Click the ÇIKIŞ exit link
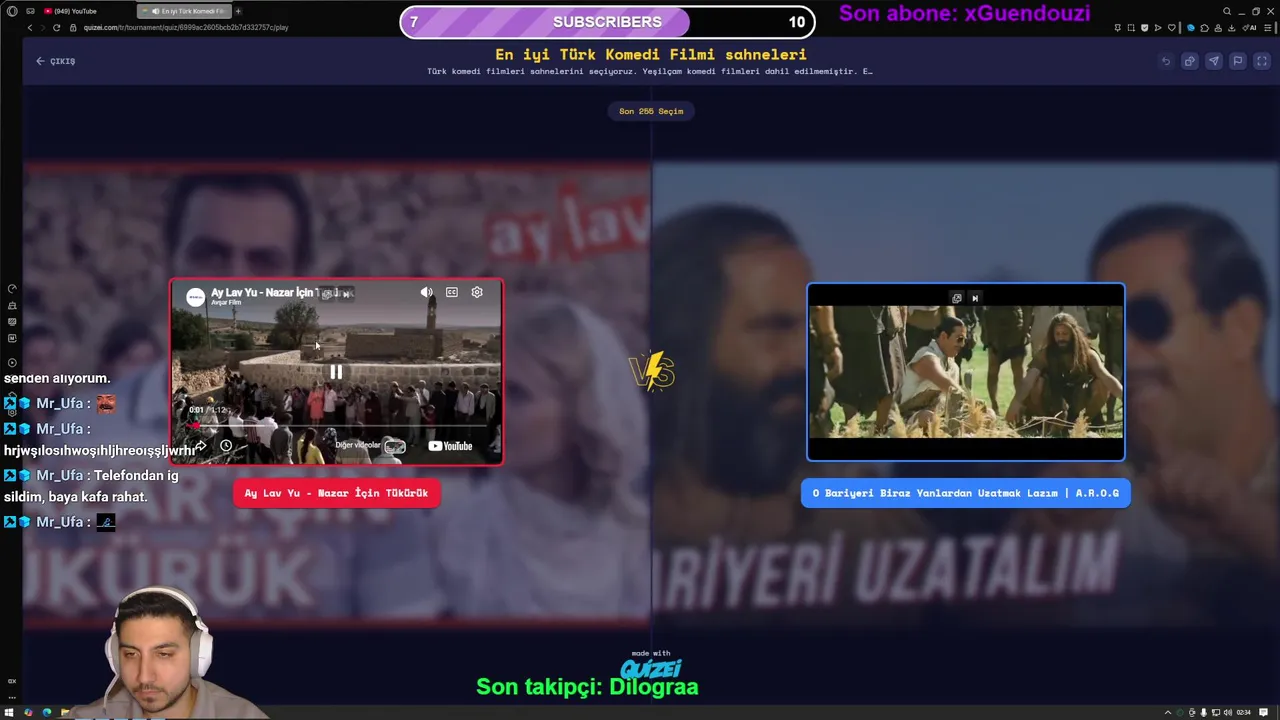The width and height of the screenshot is (1280, 720). [x=56, y=61]
